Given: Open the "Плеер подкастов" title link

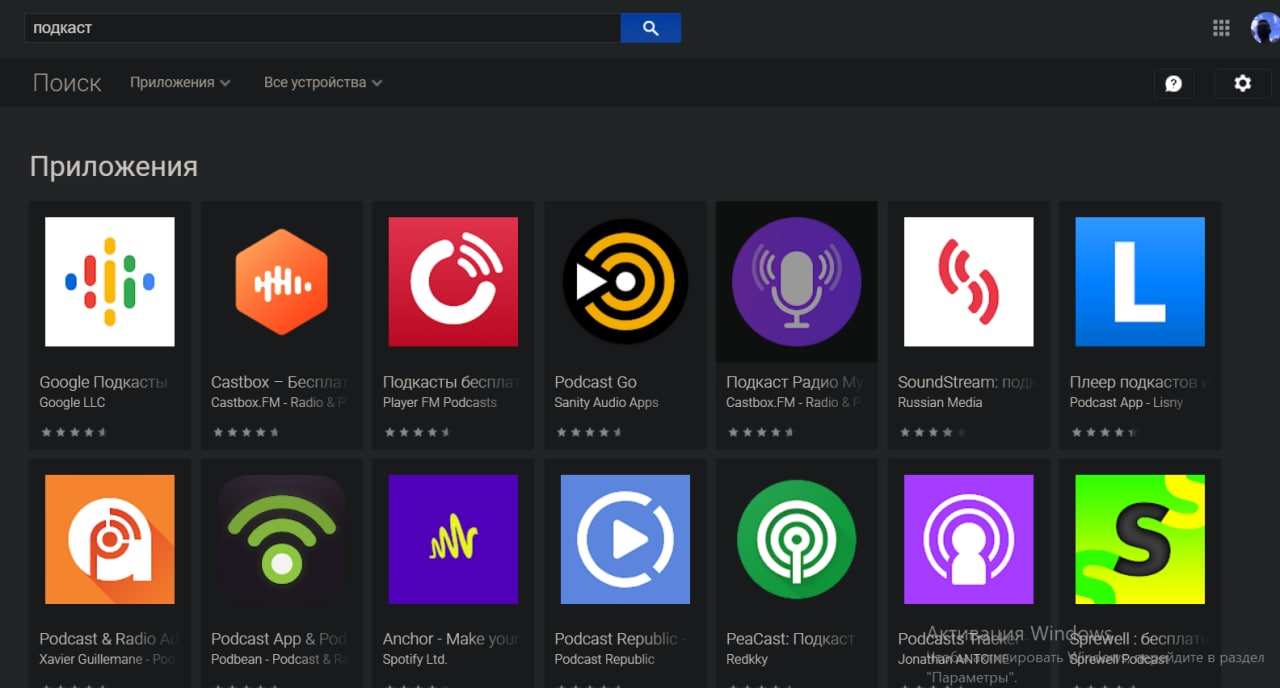Looking at the screenshot, I should [1140, 382].
